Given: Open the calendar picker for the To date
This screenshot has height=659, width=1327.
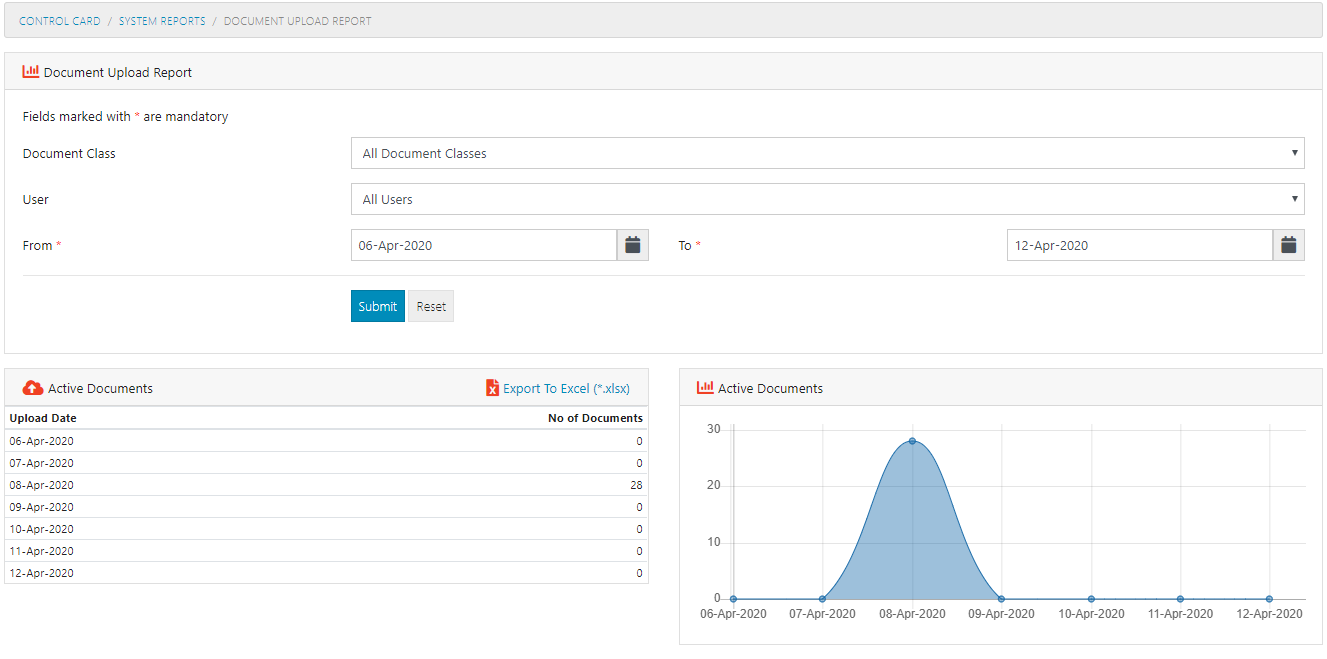Looking at the screenshot, I should click(1288, 244).
